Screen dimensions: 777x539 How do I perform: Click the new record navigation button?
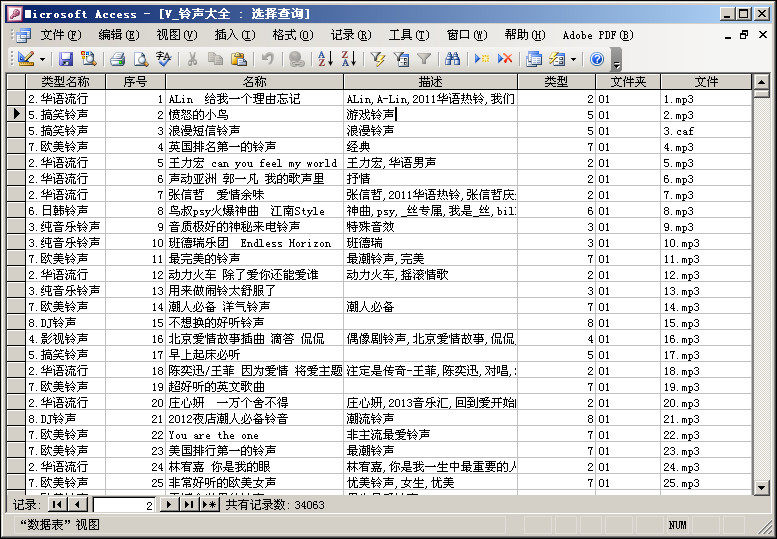coord(209,505)
